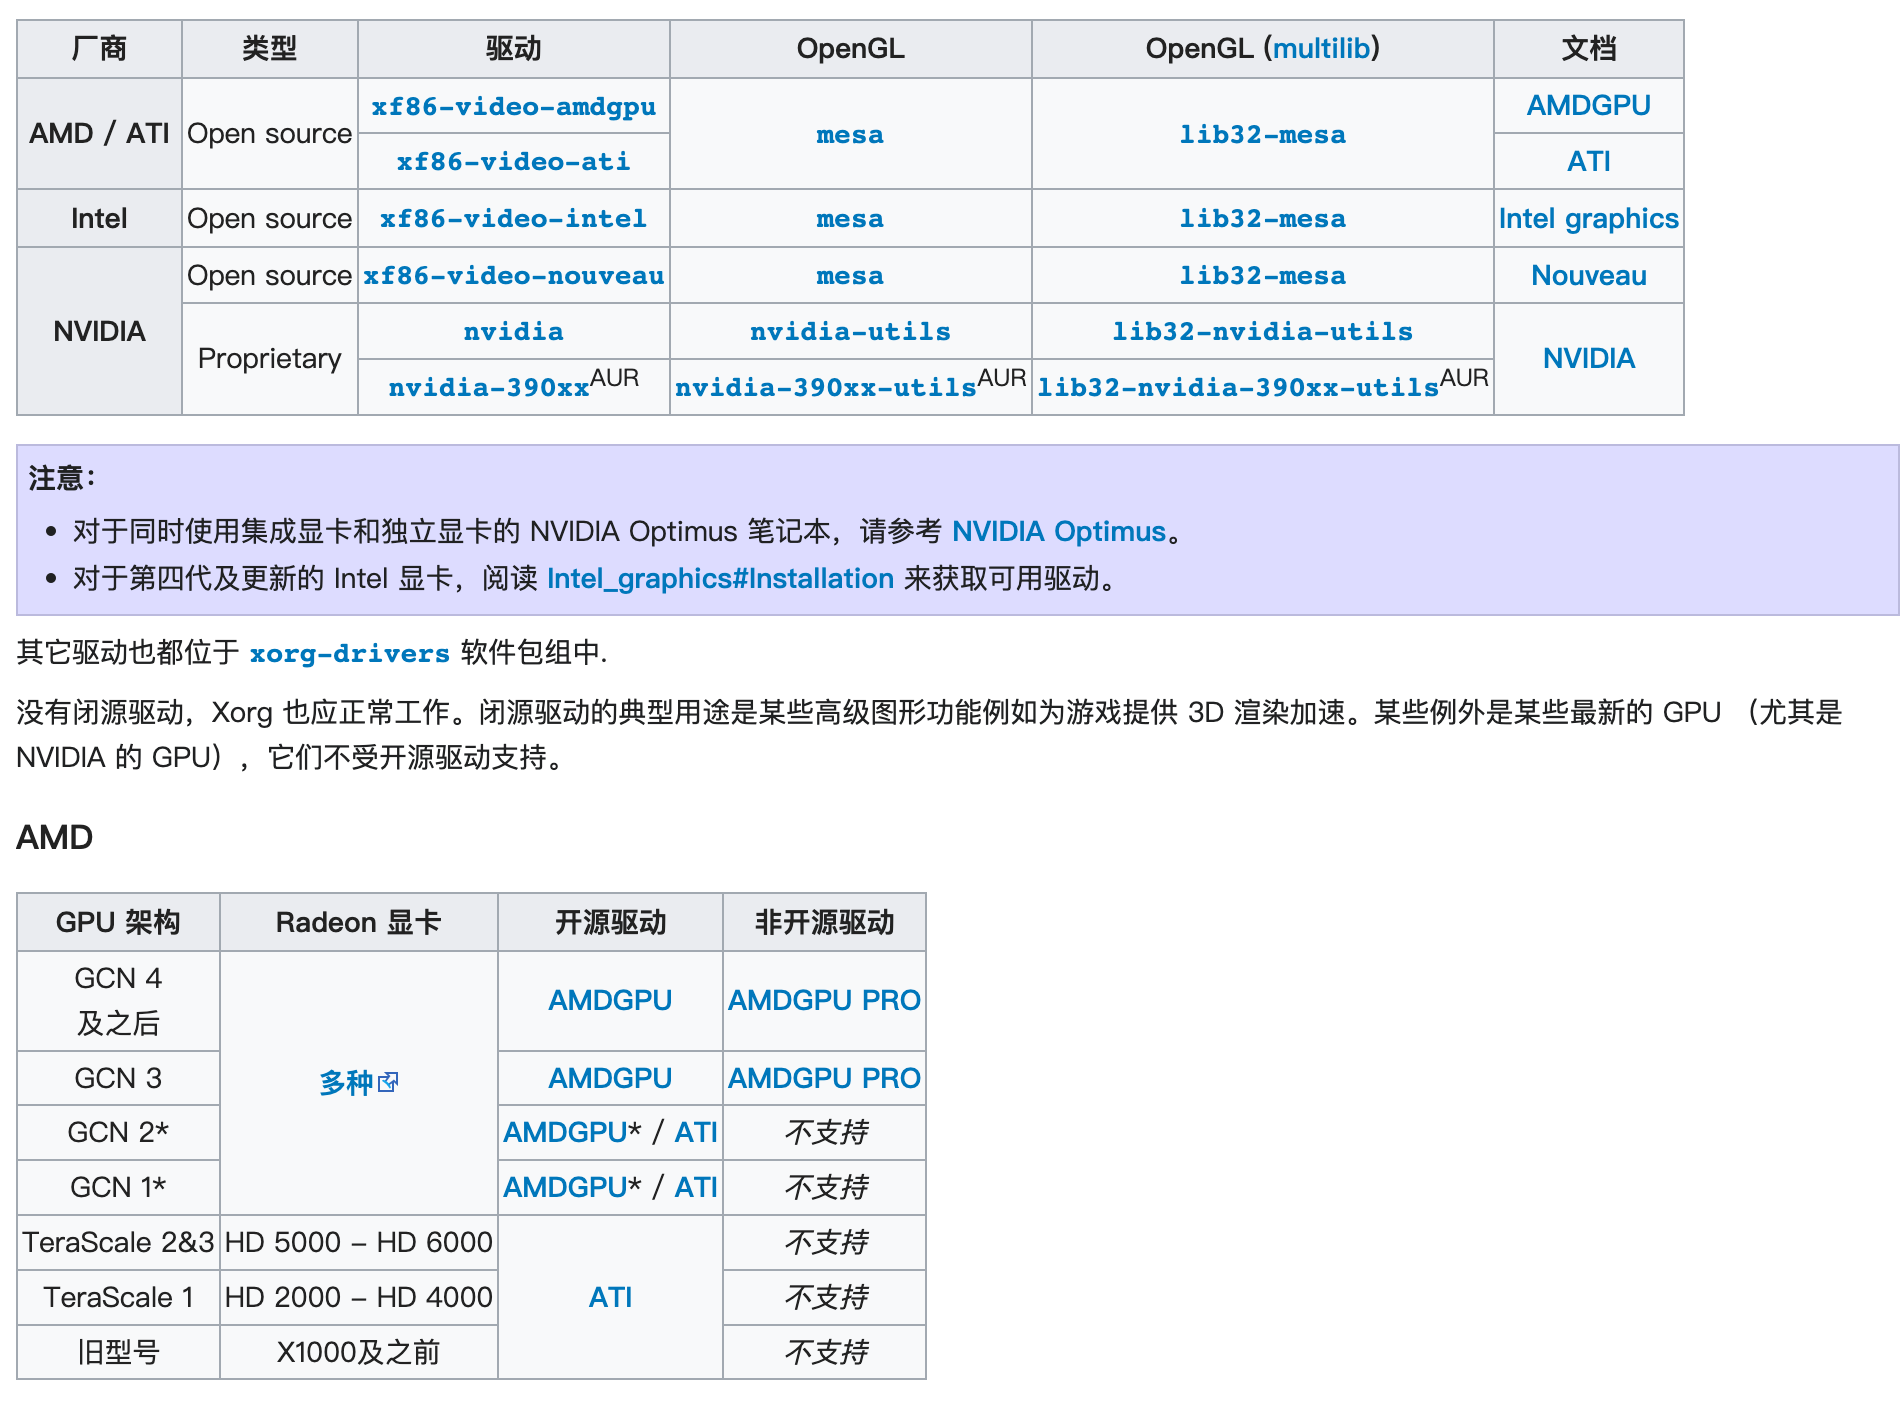Image resolution: width=1900 pixels, height=1404 pixels.
Task: Open the xf86-video-intel driver link
Action: click(513, 218)
